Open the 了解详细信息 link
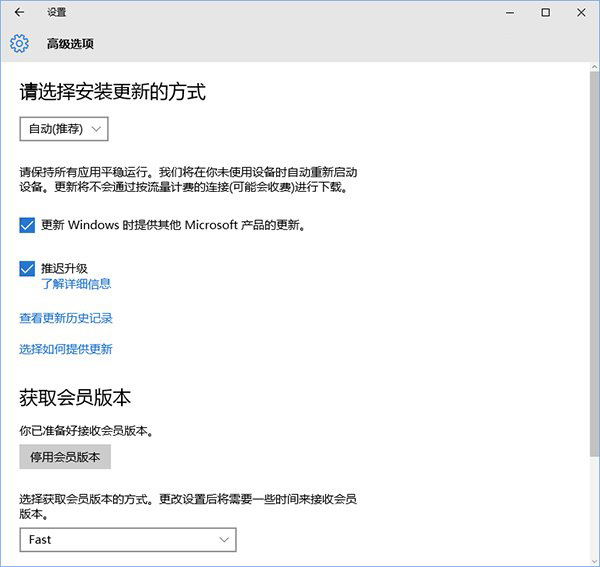600x567 pixels. [76, 284]
